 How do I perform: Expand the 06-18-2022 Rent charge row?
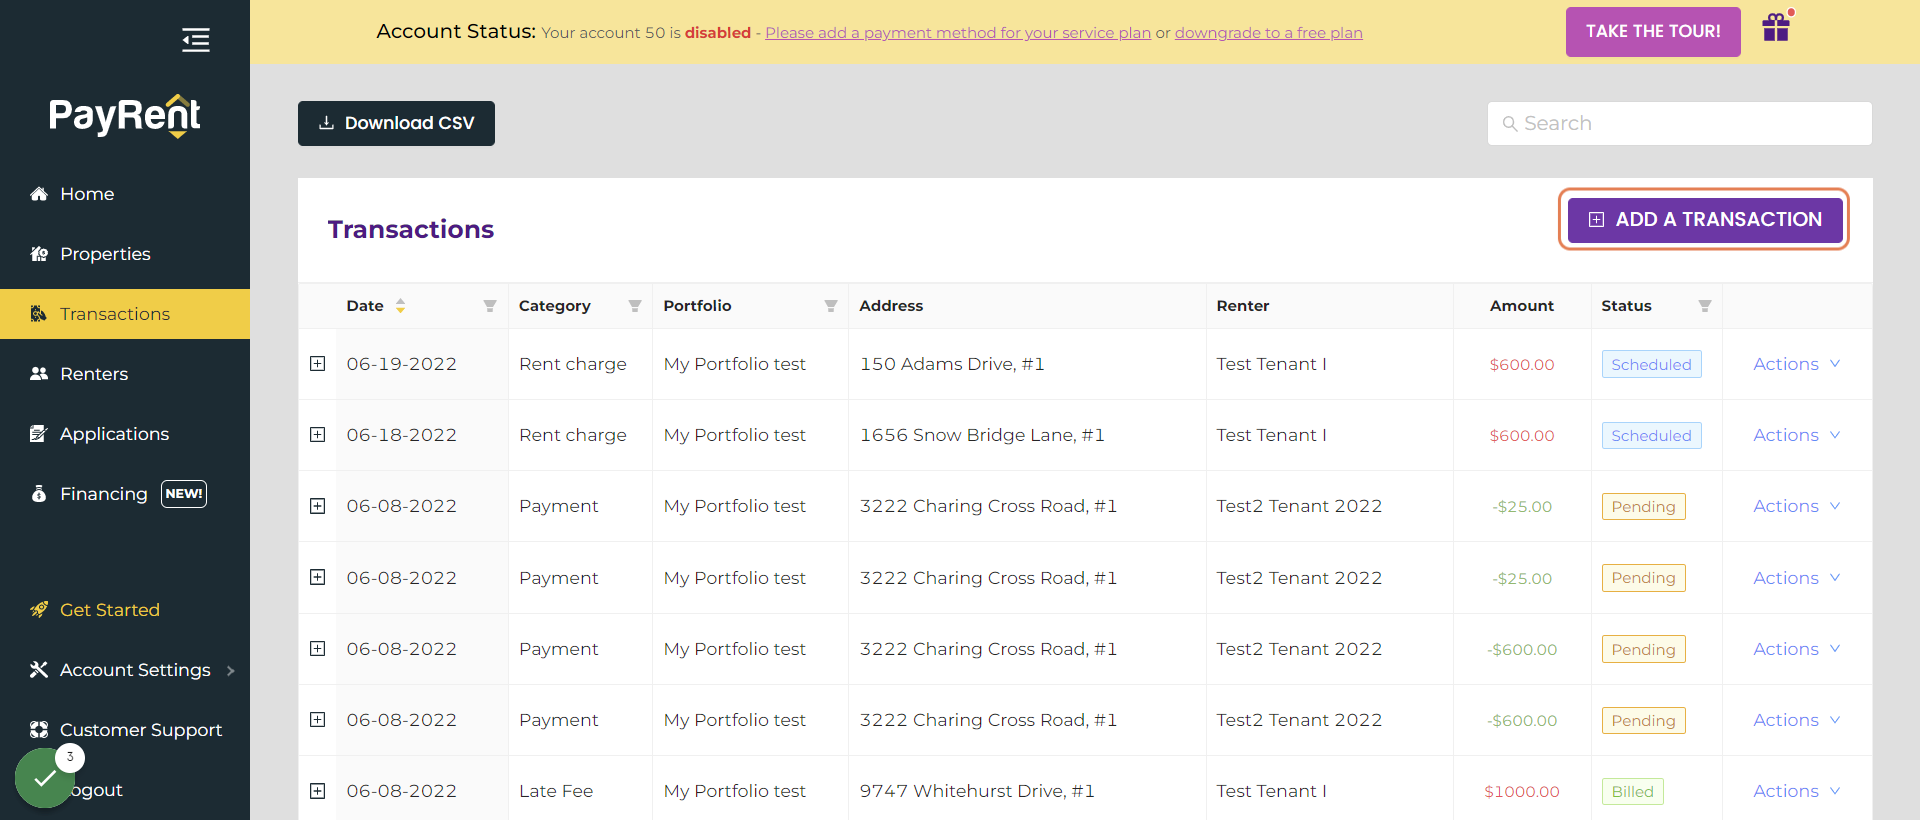tap(318, 435)
